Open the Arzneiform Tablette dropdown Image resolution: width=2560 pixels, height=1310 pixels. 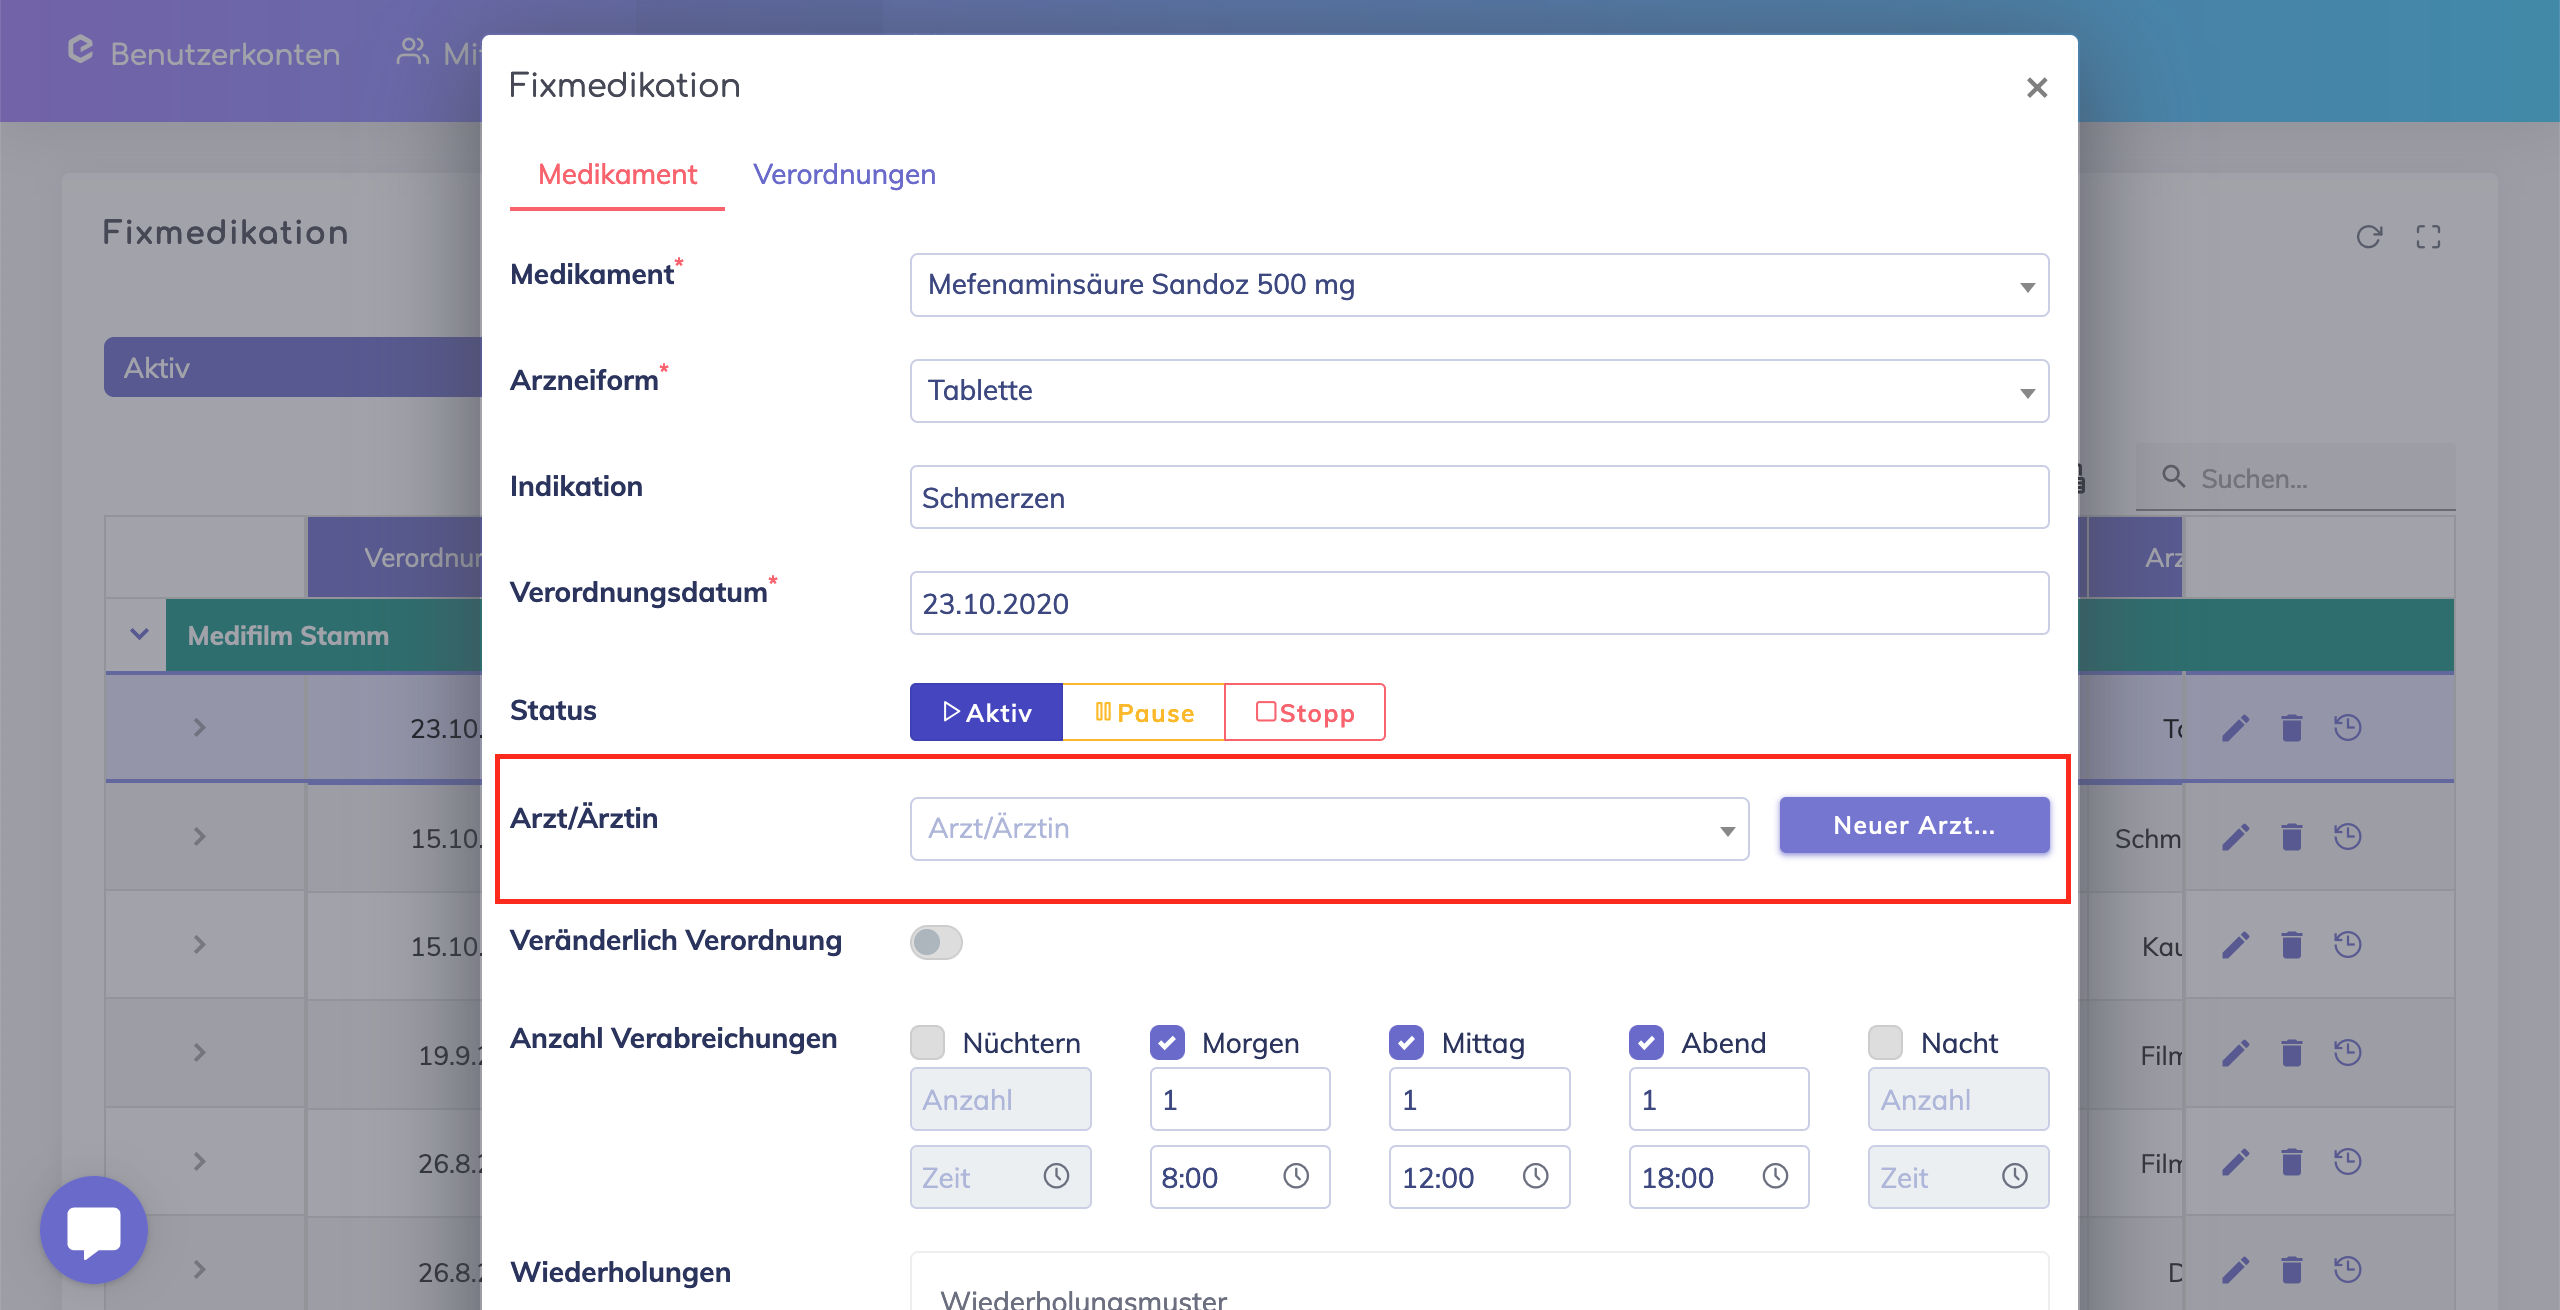[1479, 391]
